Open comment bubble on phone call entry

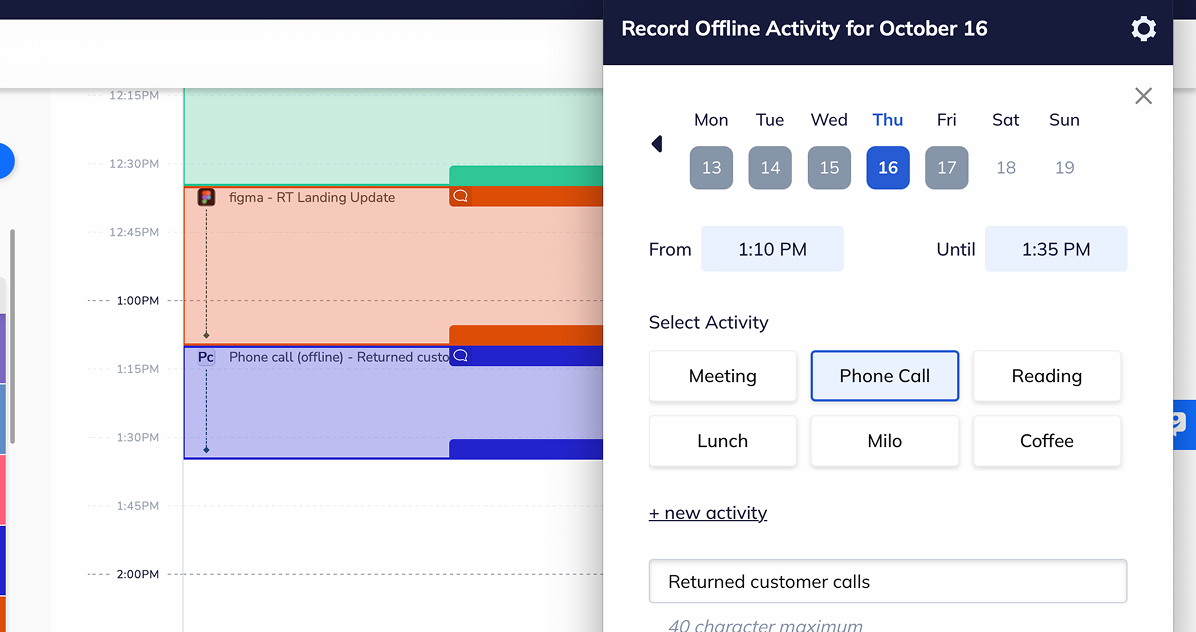pos(461,356)
